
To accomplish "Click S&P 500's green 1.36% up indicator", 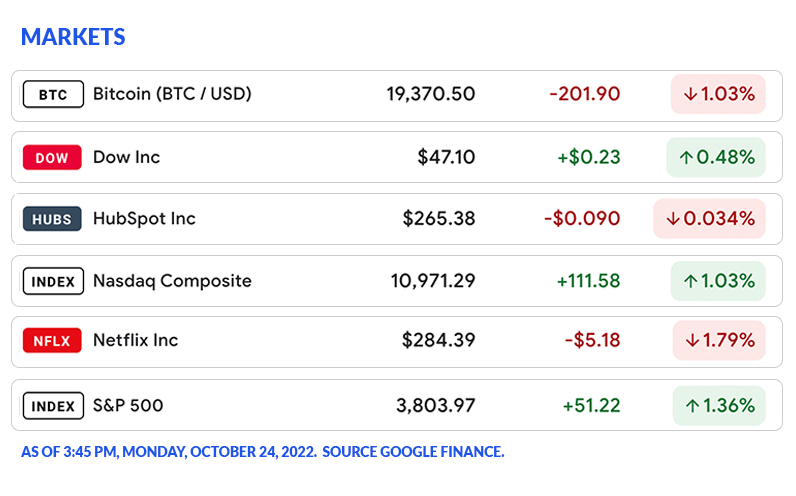I will click(718, 405).
